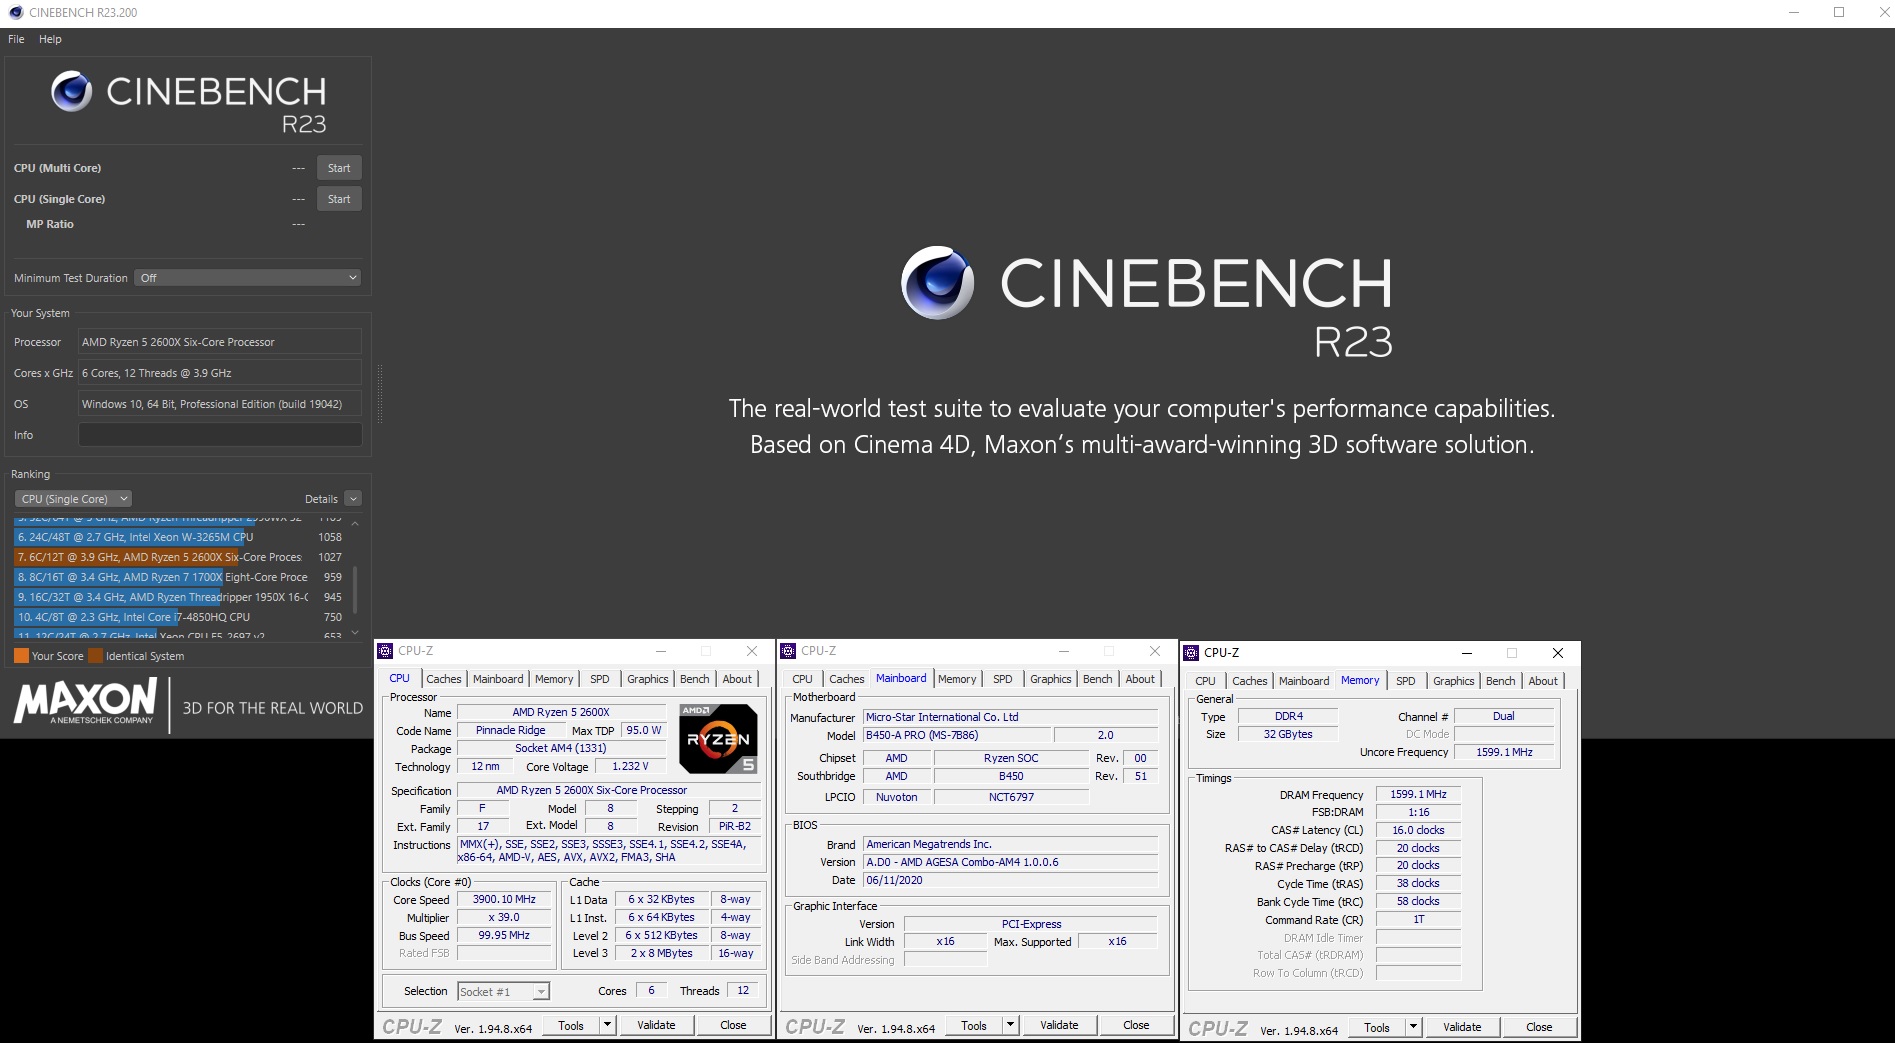This screenshot has height=1043, width=1895.
Task: Open Caches tab in Memory CPU-Z window
Action: (1250, 681)
